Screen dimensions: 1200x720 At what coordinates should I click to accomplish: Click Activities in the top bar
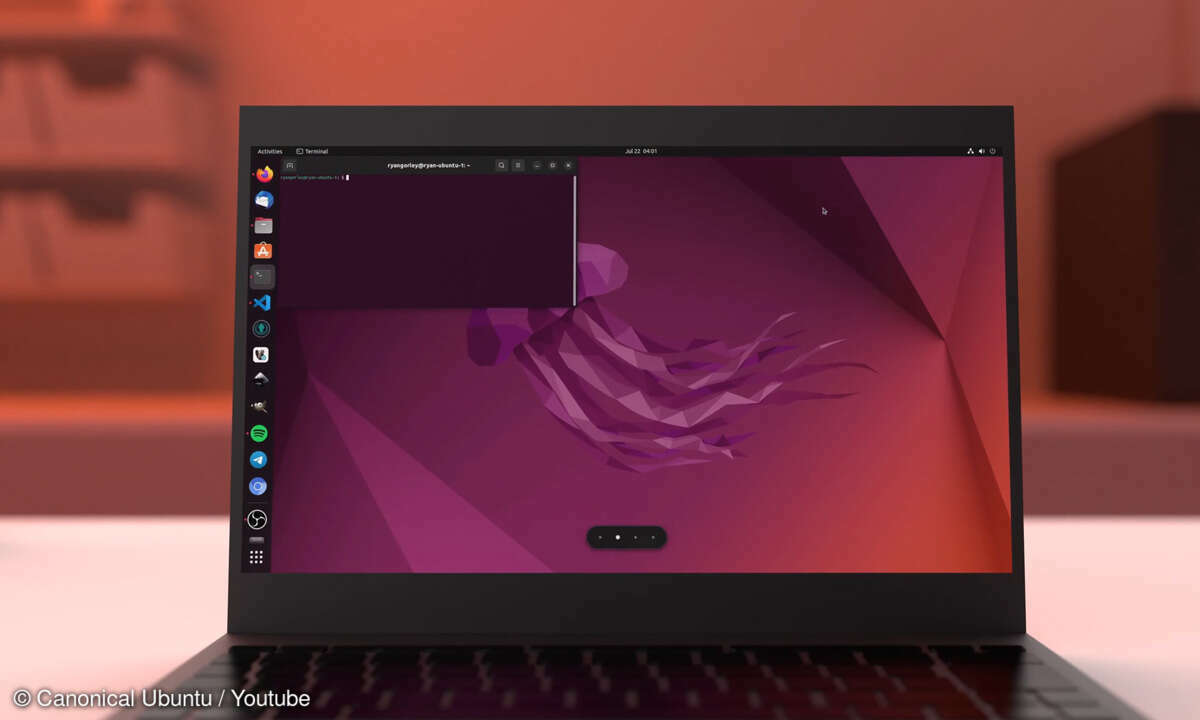(270, 151)
